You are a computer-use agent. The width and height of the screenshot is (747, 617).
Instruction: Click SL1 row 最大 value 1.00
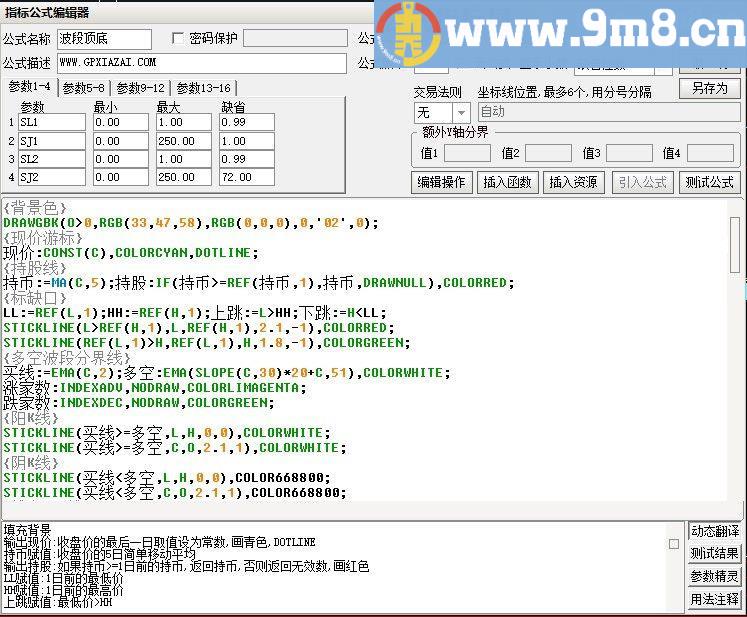pos(183,122)
